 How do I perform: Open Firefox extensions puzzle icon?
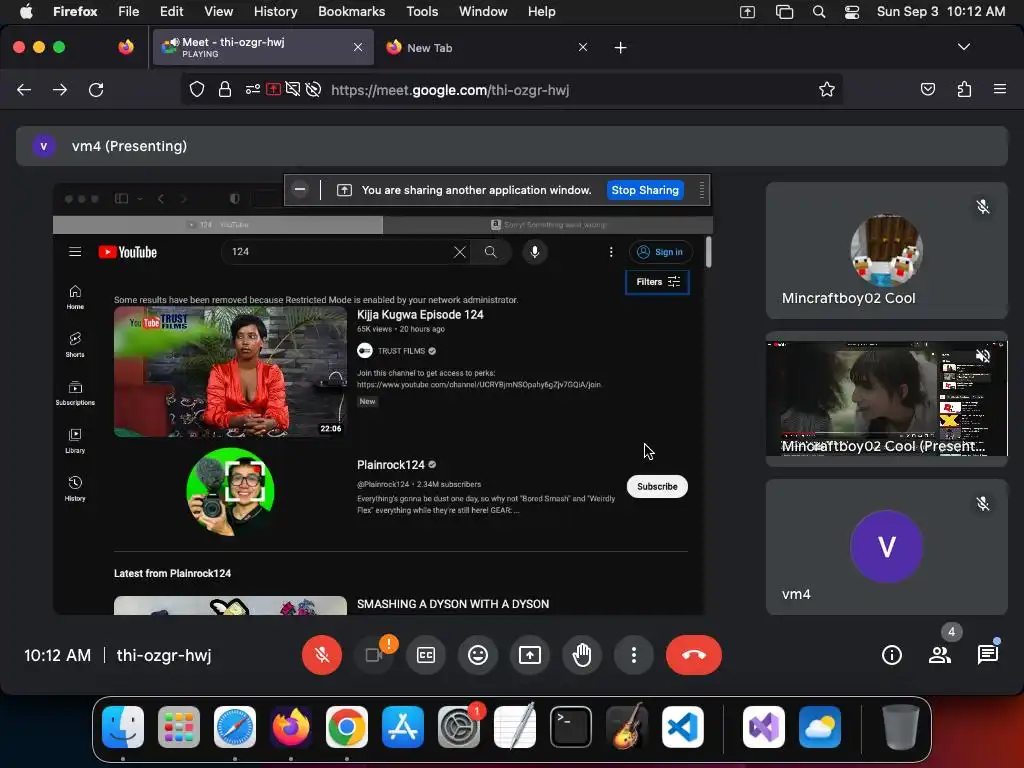click(964, 89)
